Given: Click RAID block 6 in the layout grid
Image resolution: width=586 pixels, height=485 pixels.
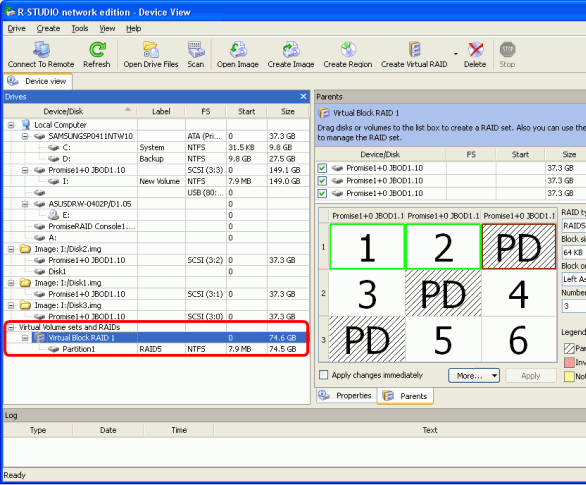Looking at the screenshot, I should tap(519, 339).
